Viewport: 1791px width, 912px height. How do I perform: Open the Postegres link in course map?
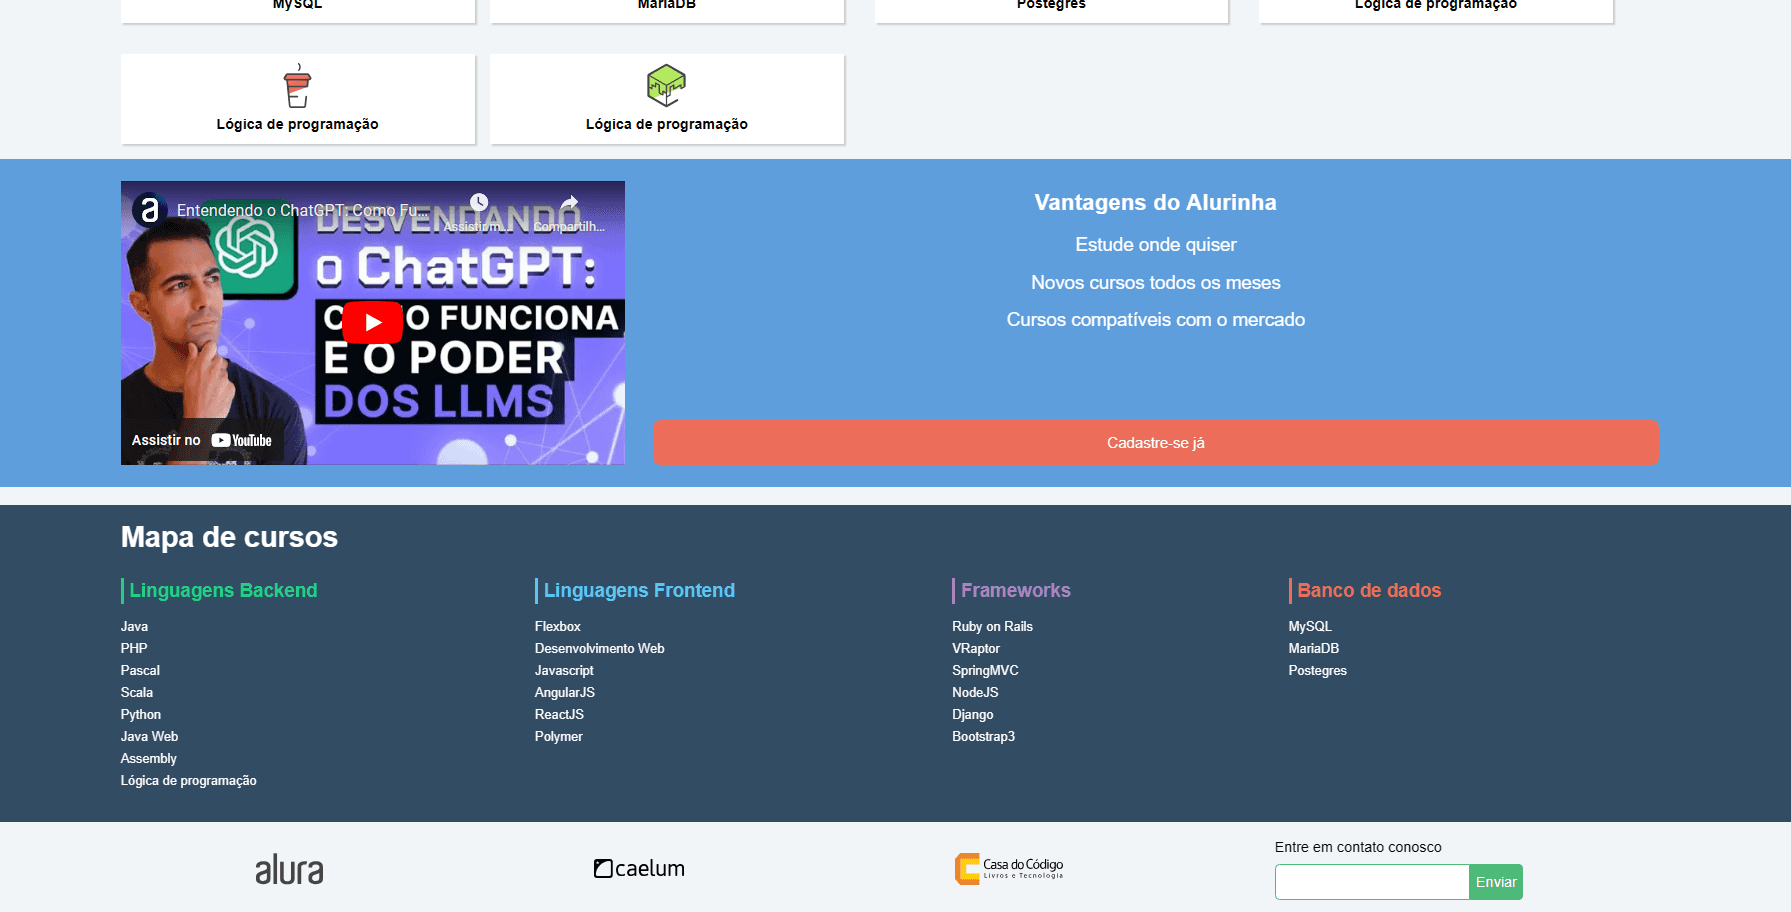tap(1318, 670)
